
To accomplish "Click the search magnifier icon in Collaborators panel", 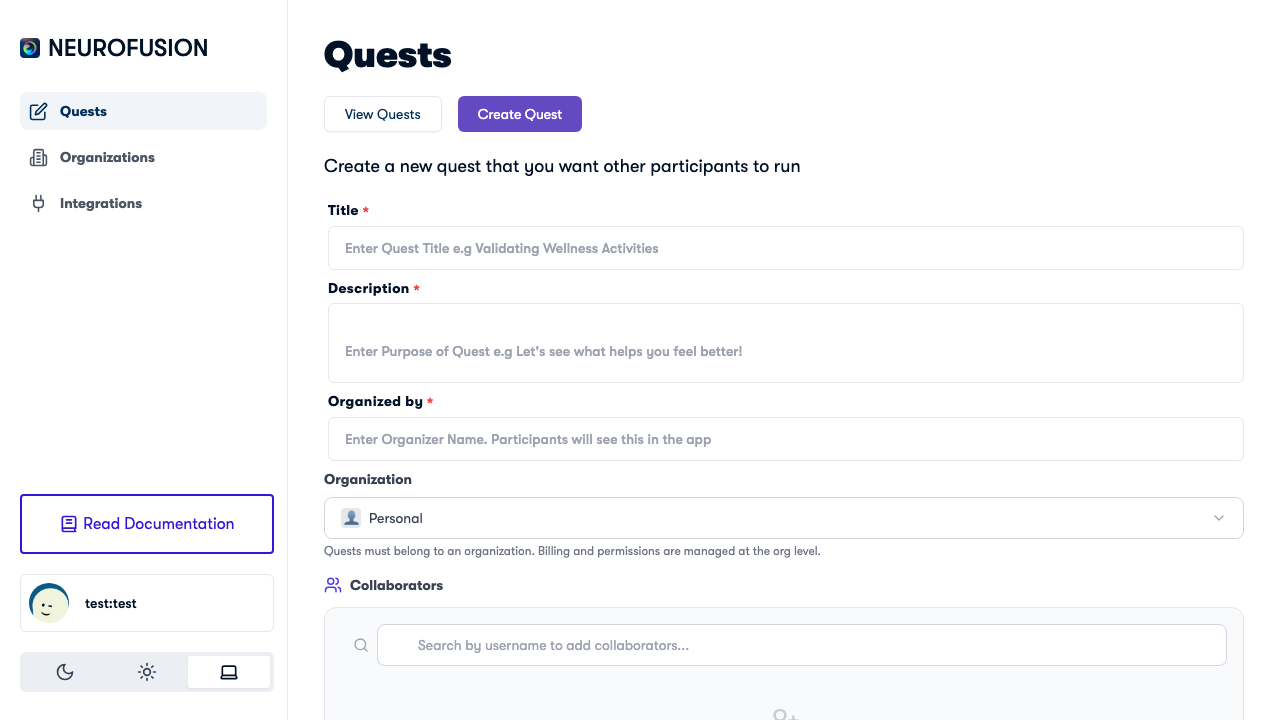I will (361, 644).
